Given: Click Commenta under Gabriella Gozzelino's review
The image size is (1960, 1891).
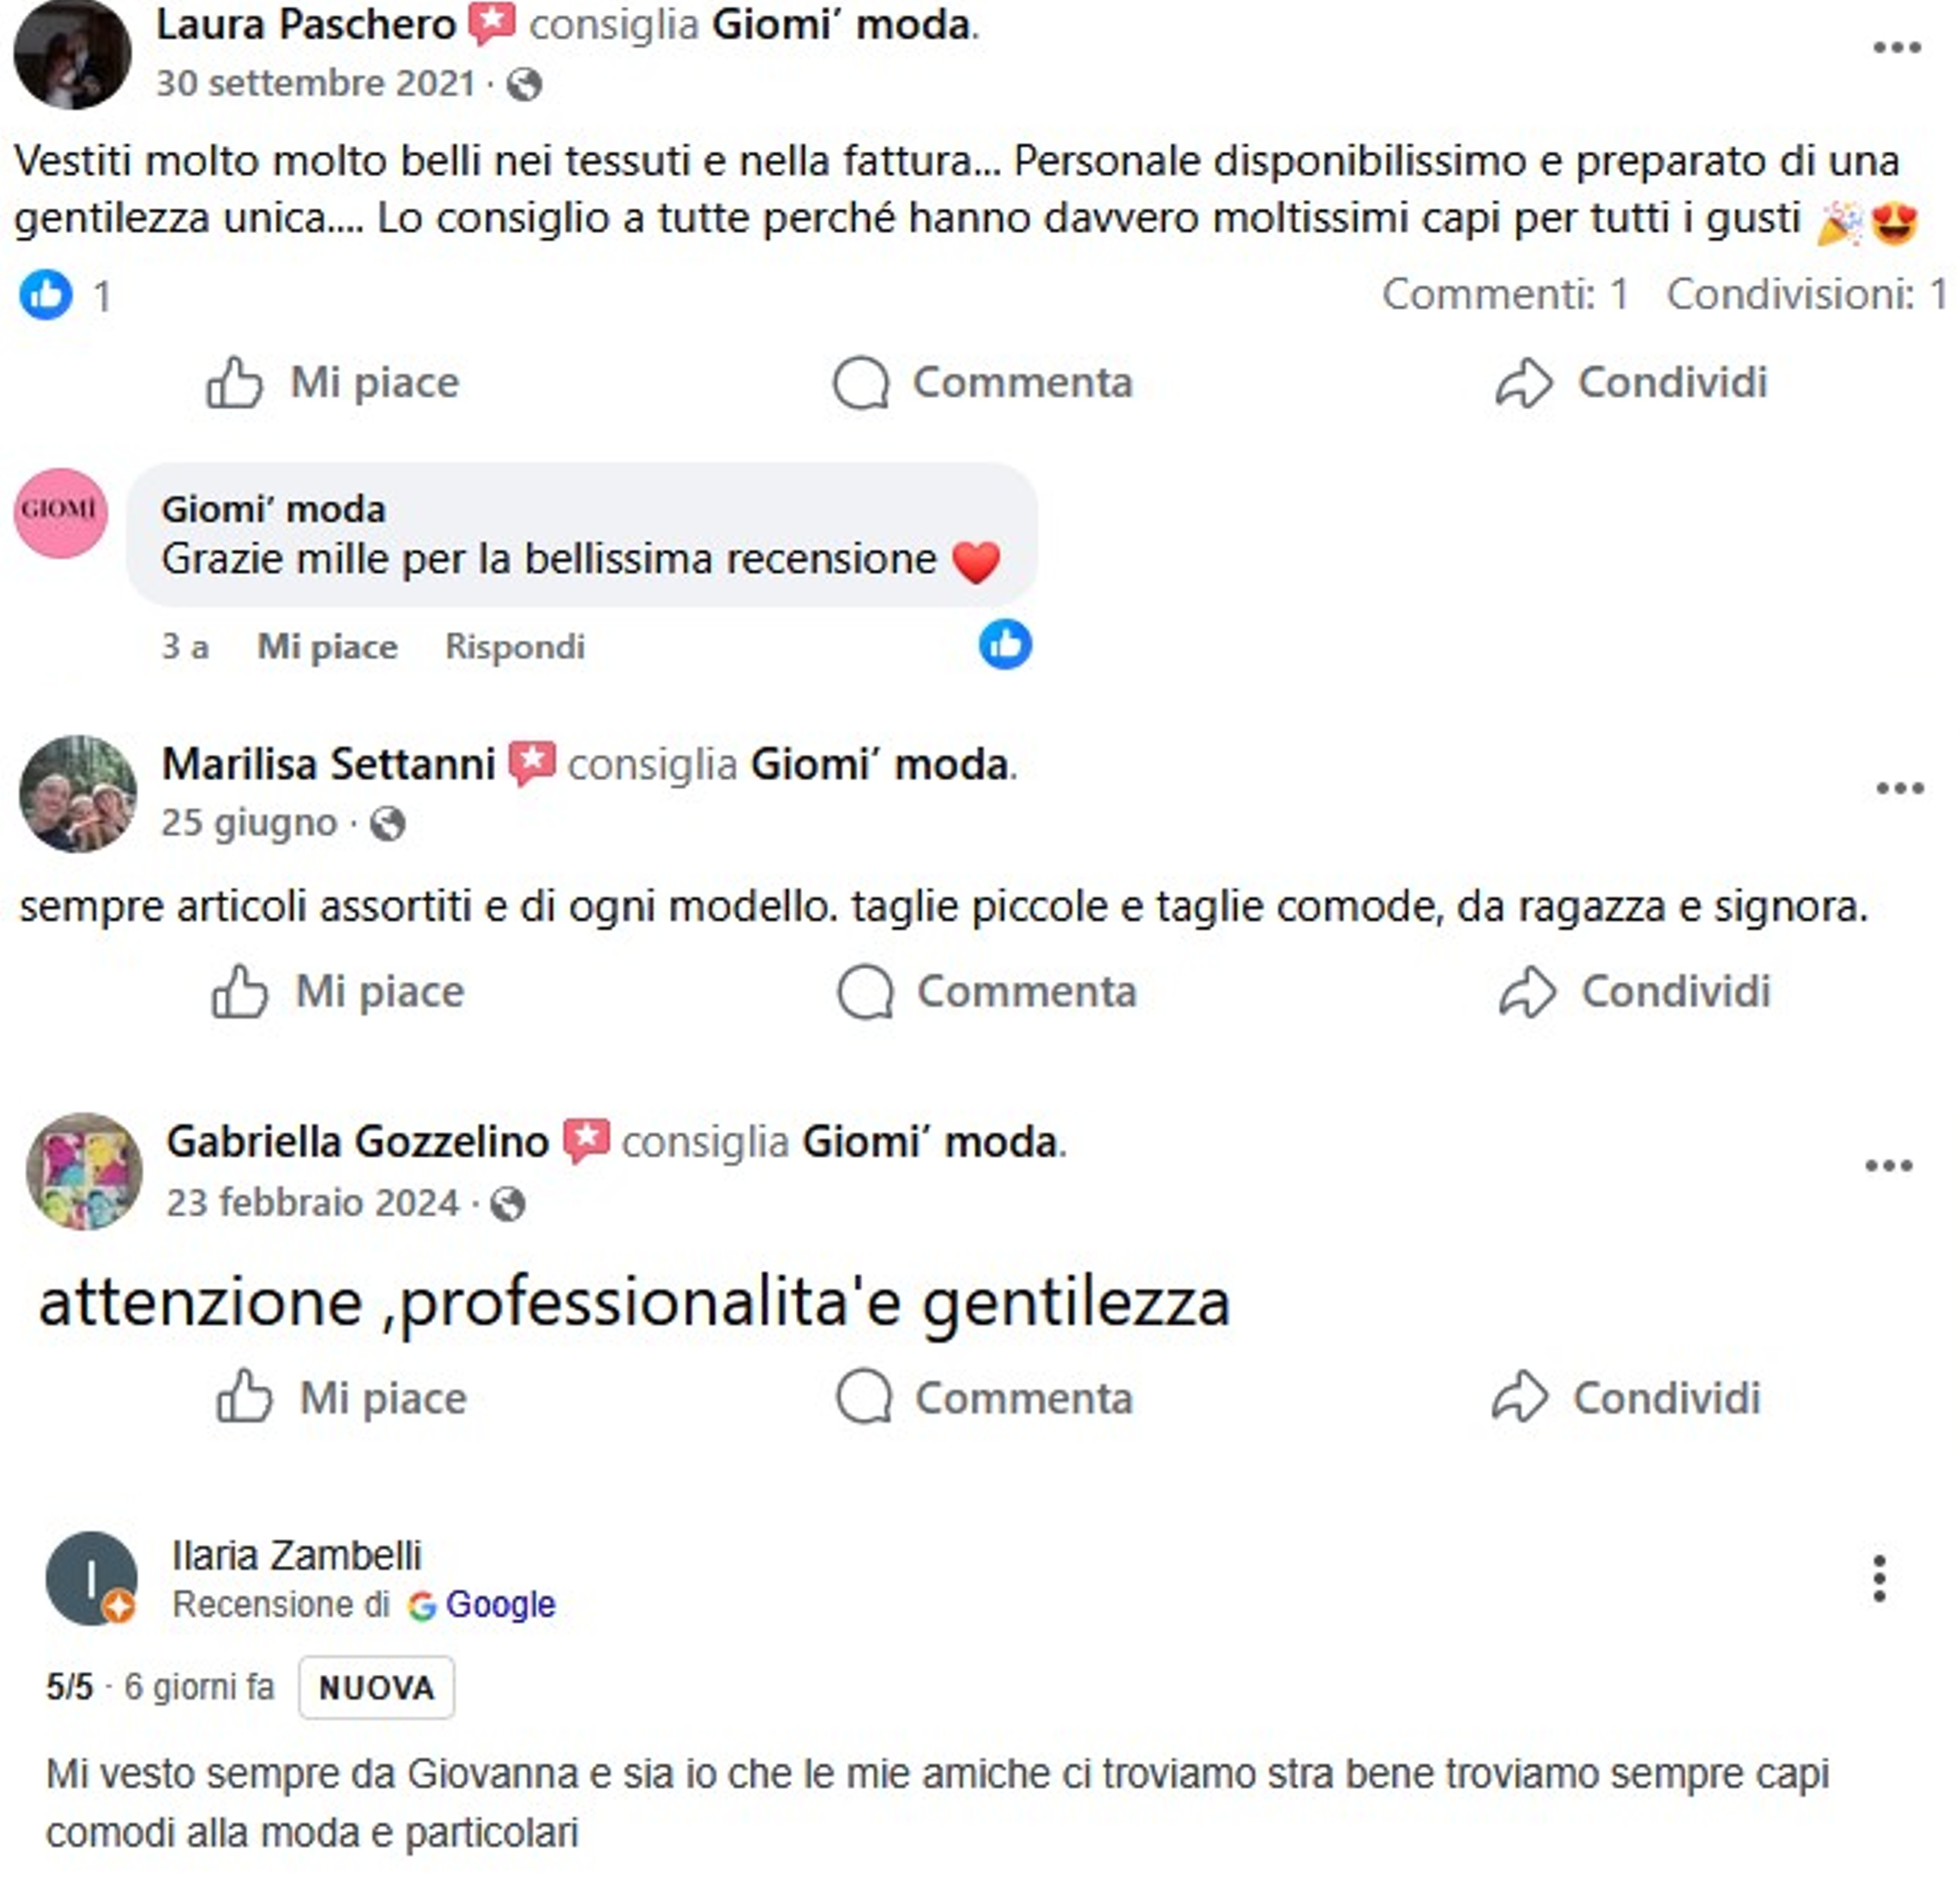Looking at the screenshot, I should coord(985,1397).
